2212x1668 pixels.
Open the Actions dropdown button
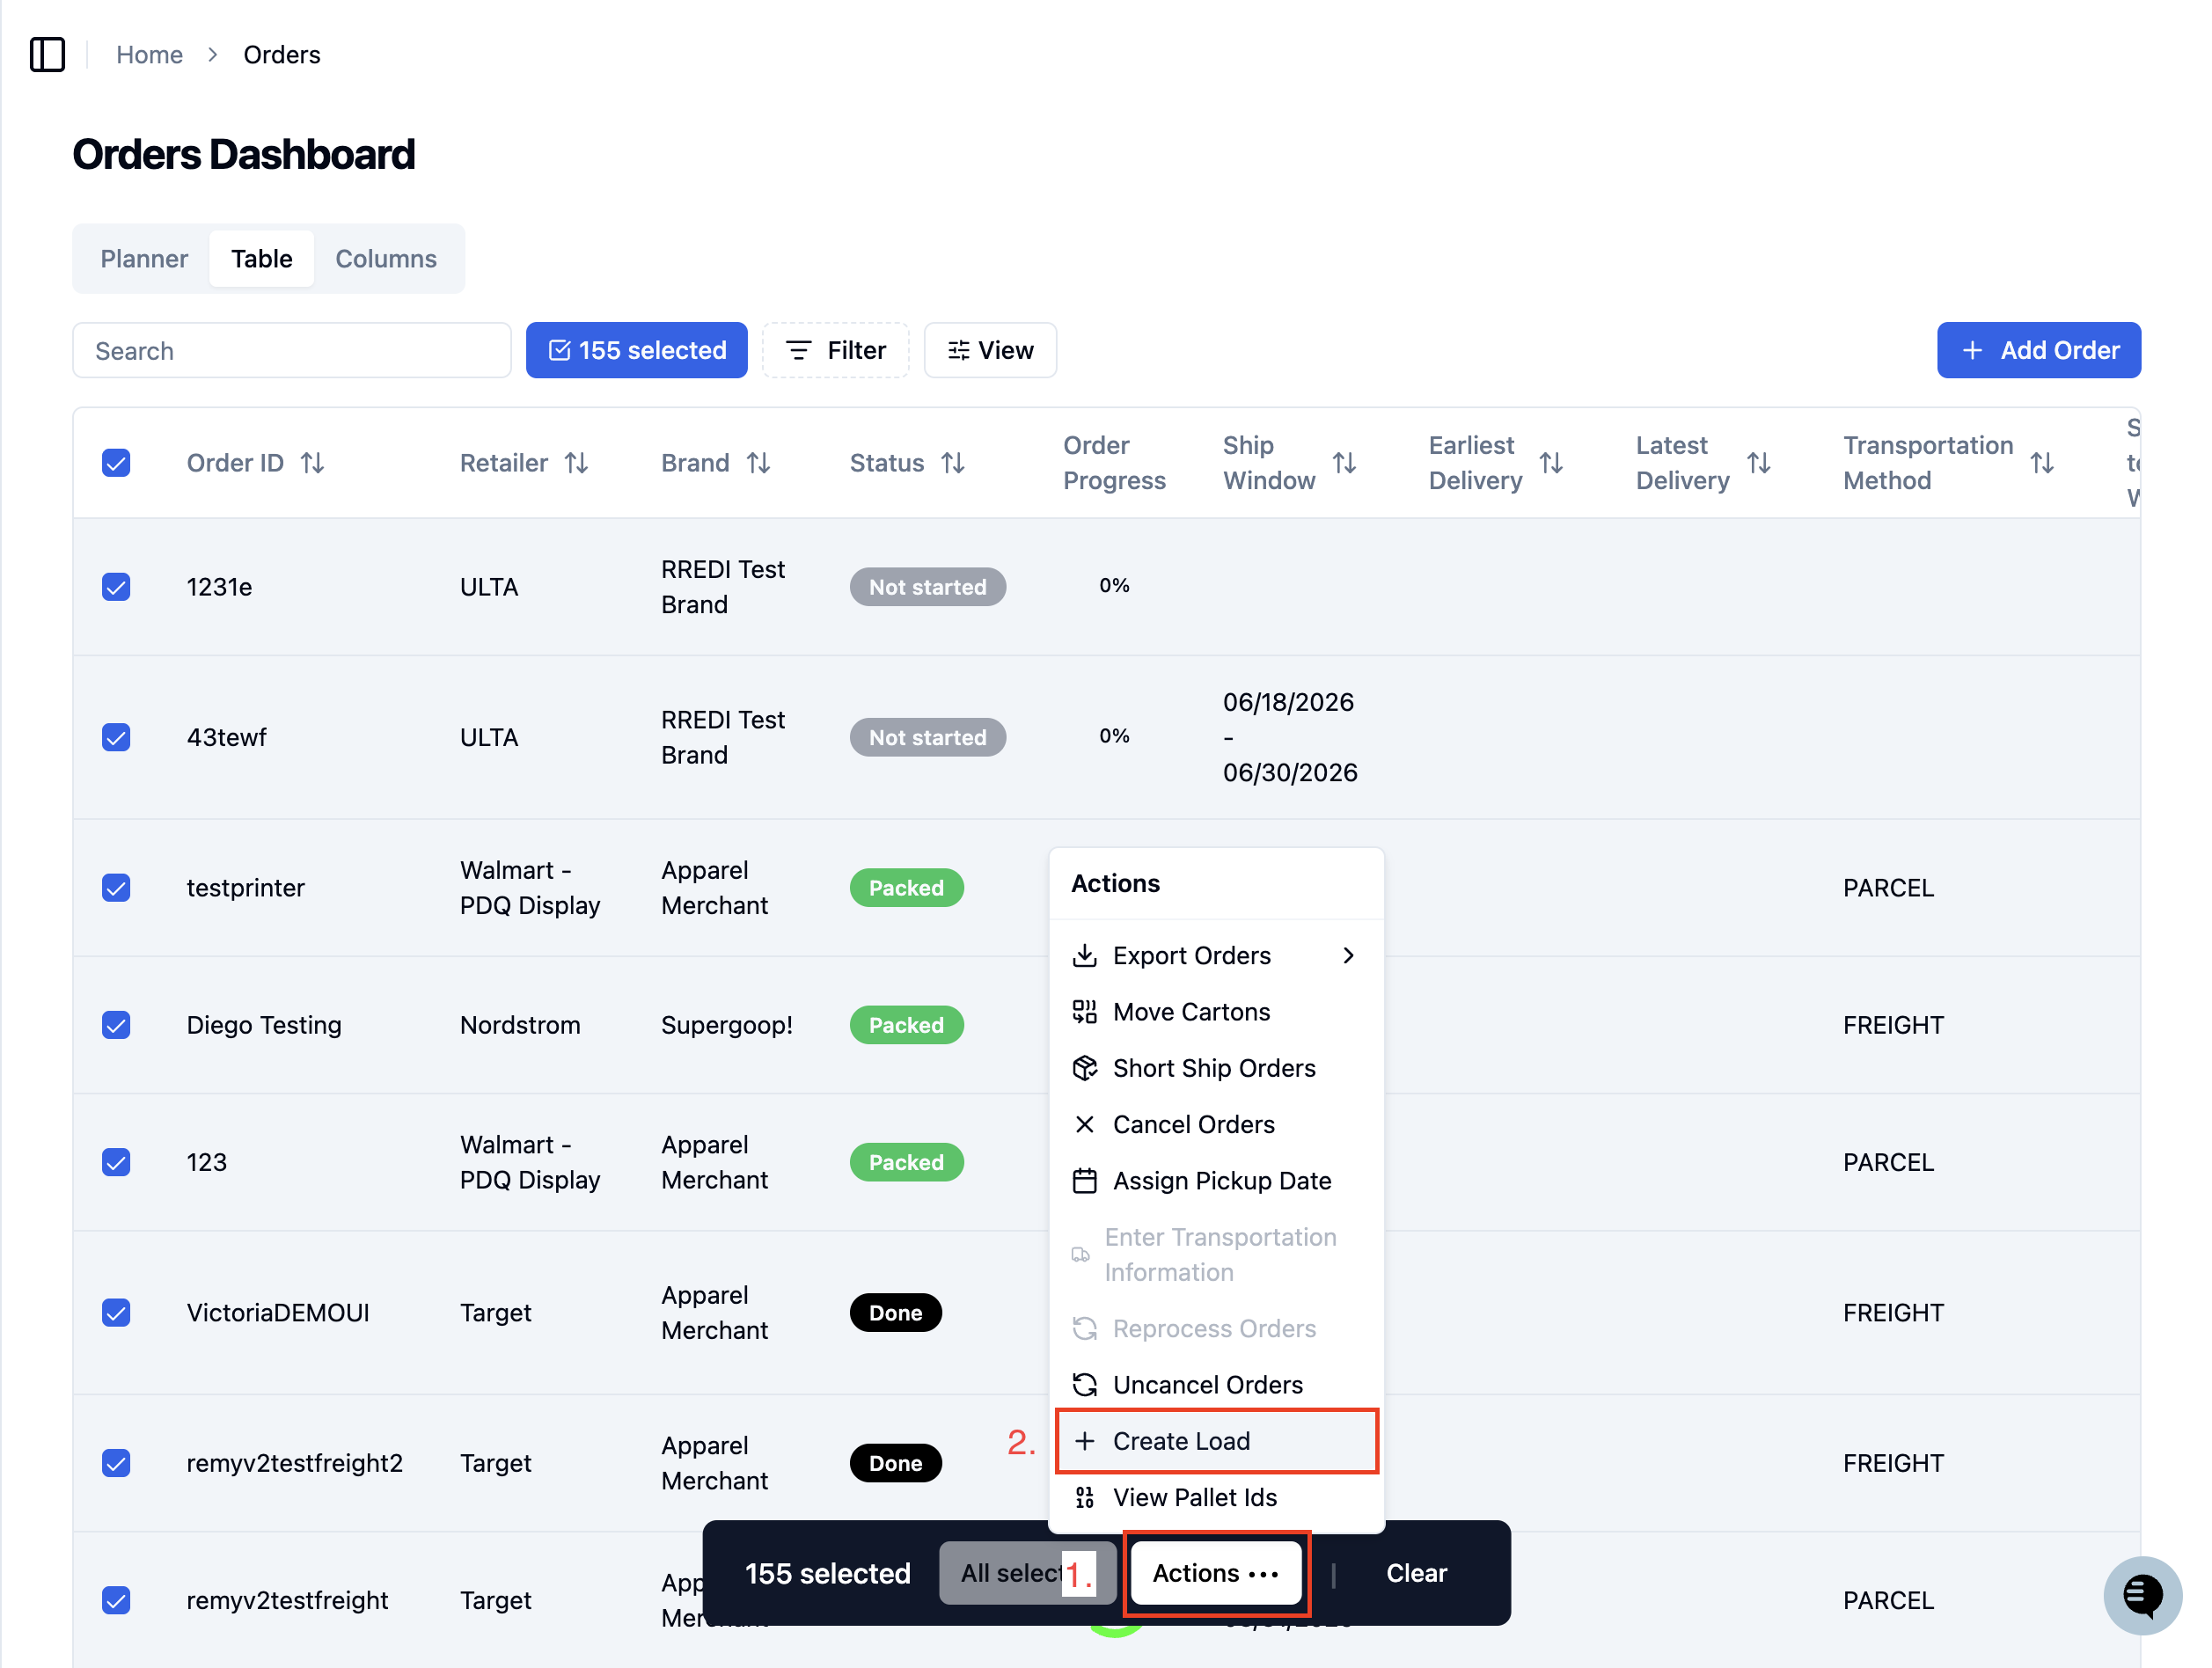1216,1573
